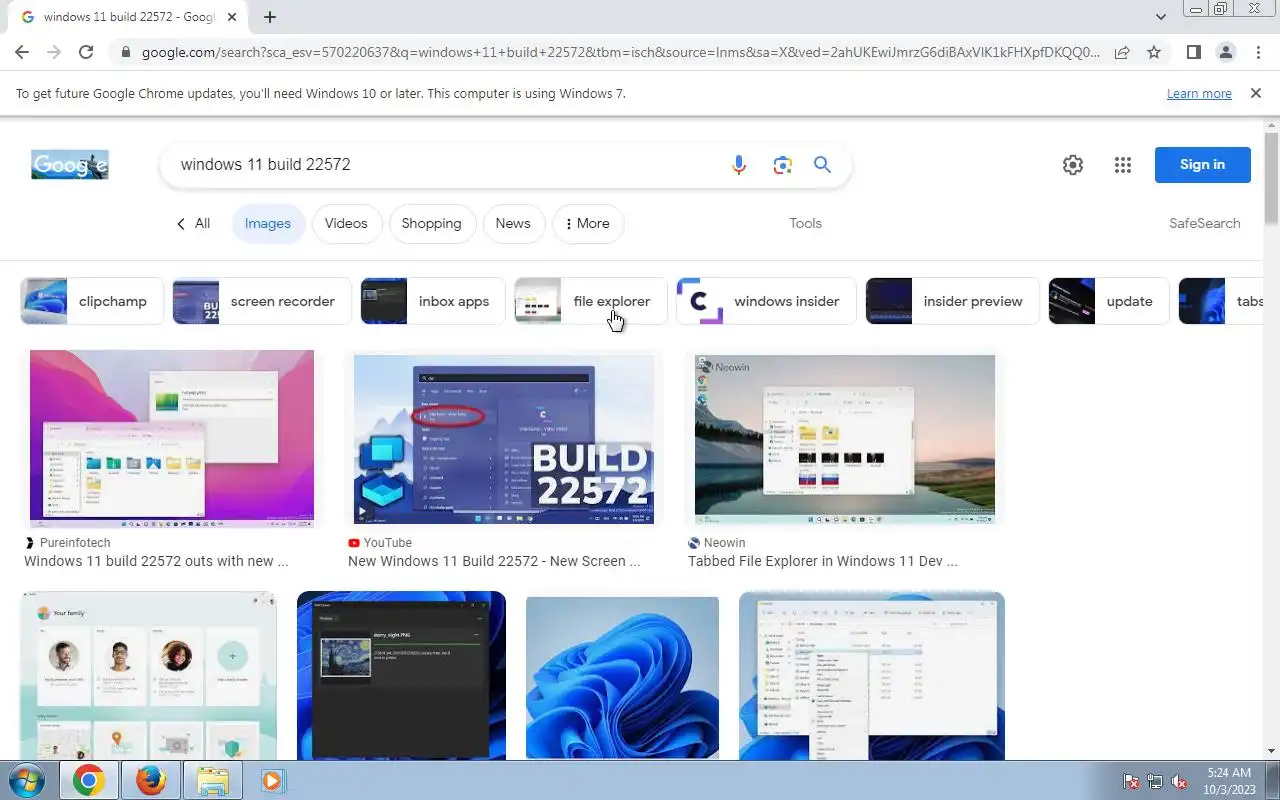Filter images by windows insider chip

click(x=766, y=301)
